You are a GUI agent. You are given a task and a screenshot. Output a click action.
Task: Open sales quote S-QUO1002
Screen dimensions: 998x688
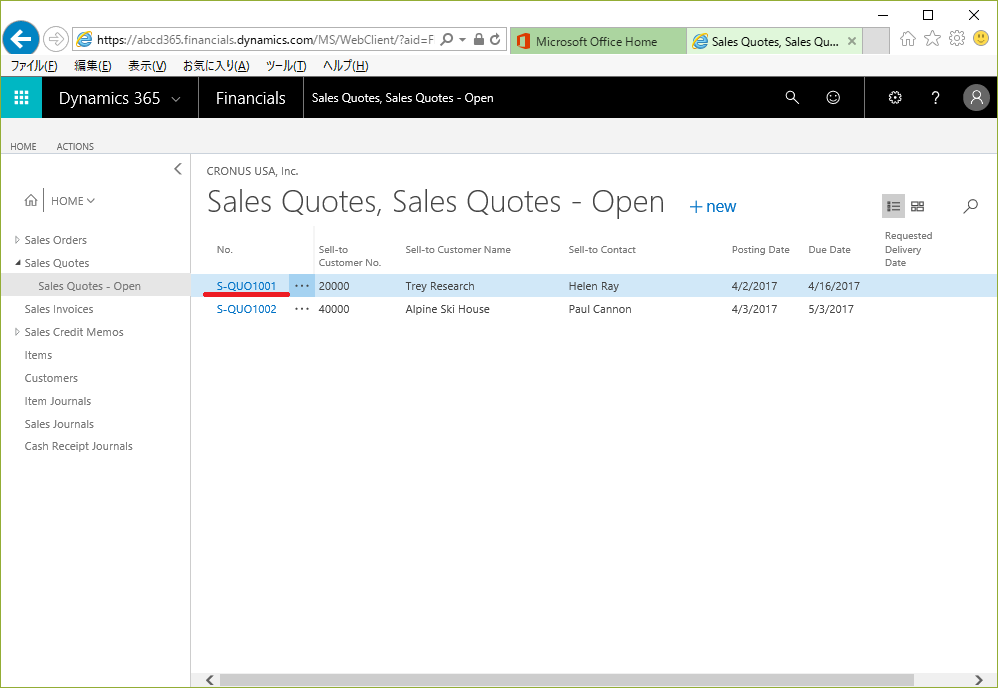click(x=246, y=309)
